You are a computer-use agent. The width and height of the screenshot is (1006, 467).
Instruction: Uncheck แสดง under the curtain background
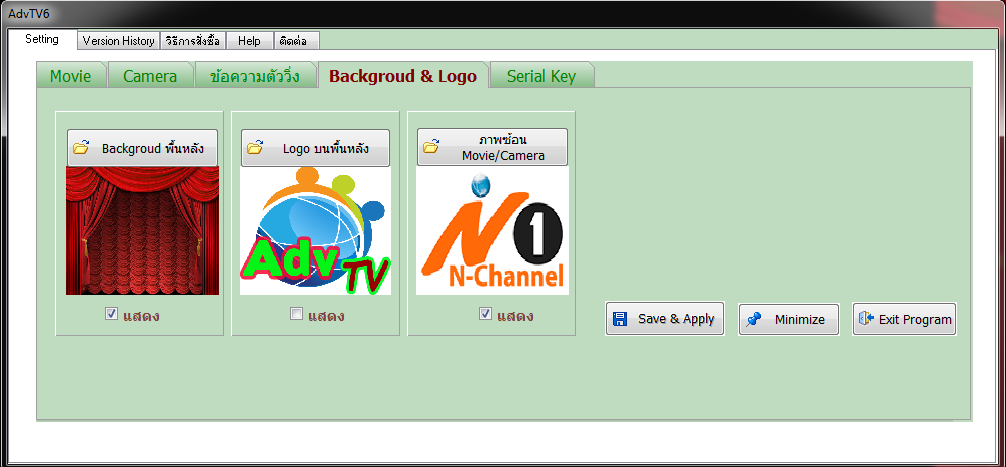(112, 314)
